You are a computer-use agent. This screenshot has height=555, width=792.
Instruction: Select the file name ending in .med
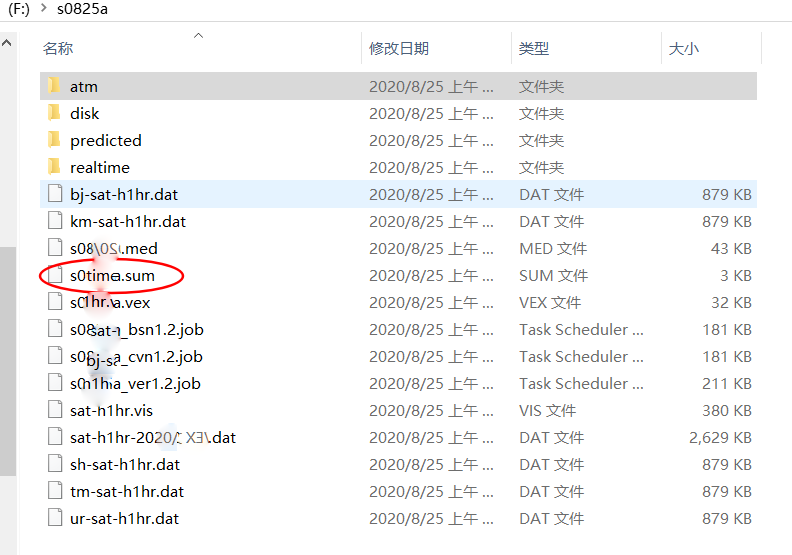114,248
